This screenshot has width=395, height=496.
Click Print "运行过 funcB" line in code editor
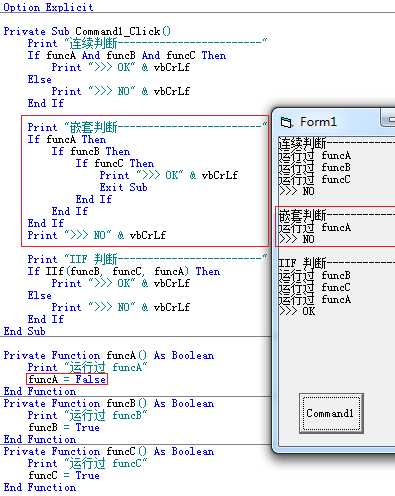point(87,415)
